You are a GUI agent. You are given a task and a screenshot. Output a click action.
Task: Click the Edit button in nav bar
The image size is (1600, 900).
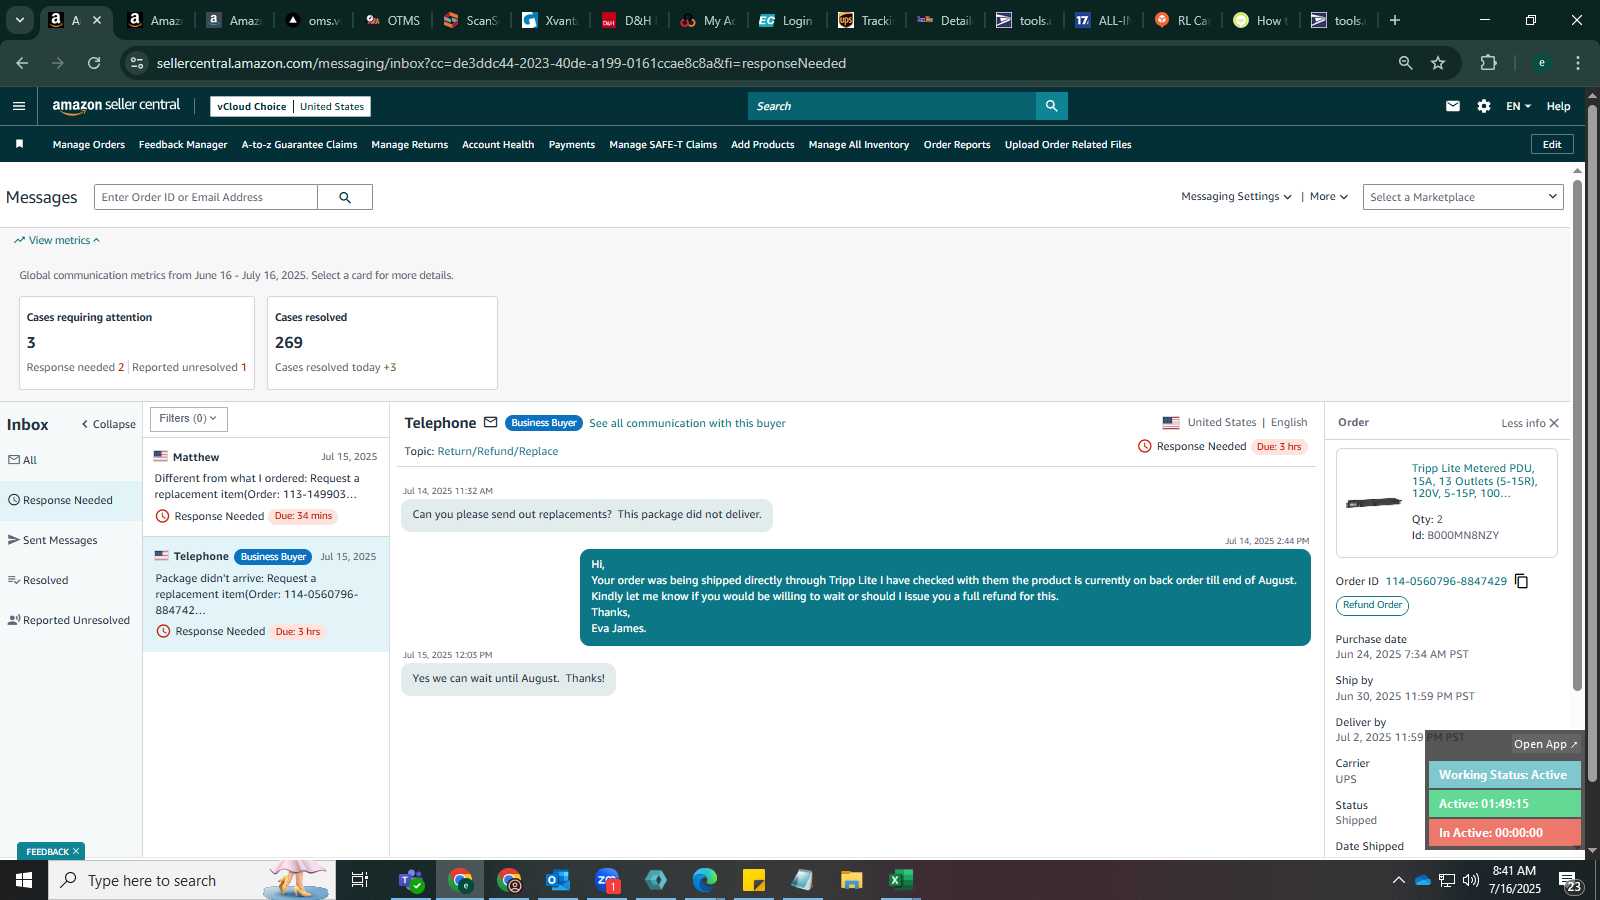tap(1552, 145)
